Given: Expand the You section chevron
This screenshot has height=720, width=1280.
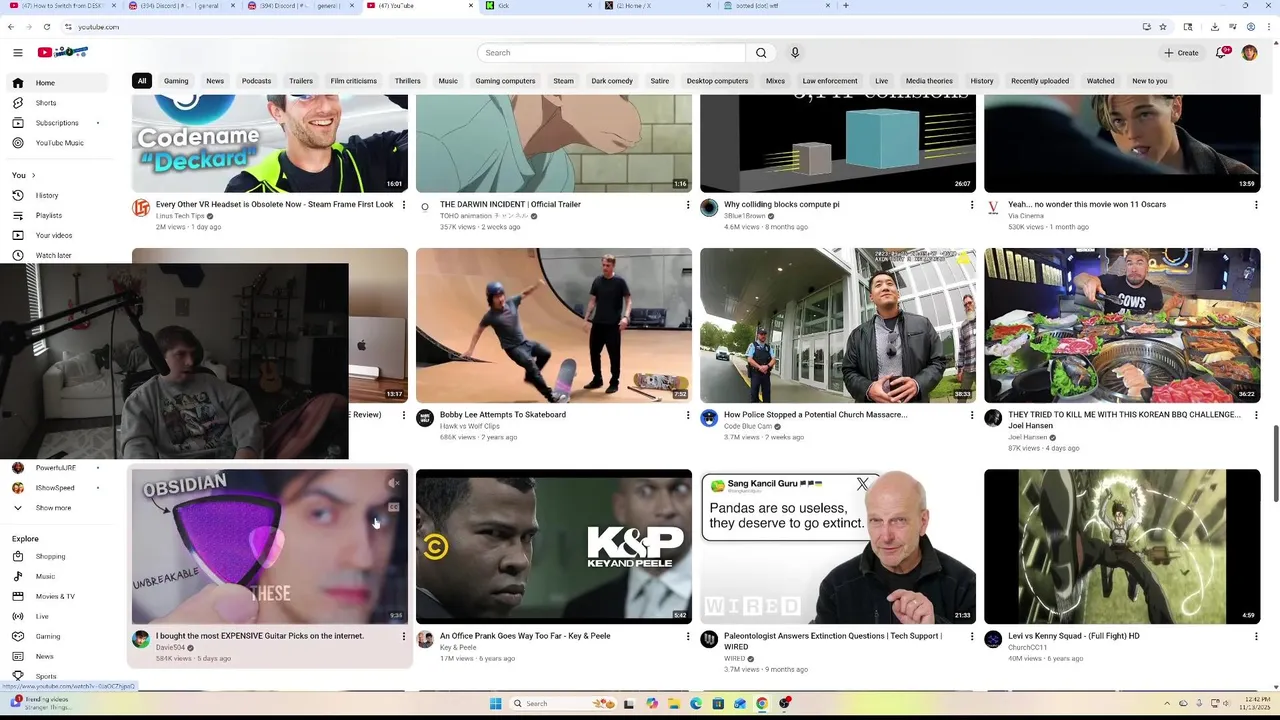Looking at the screenshot, I should (33, 175).
